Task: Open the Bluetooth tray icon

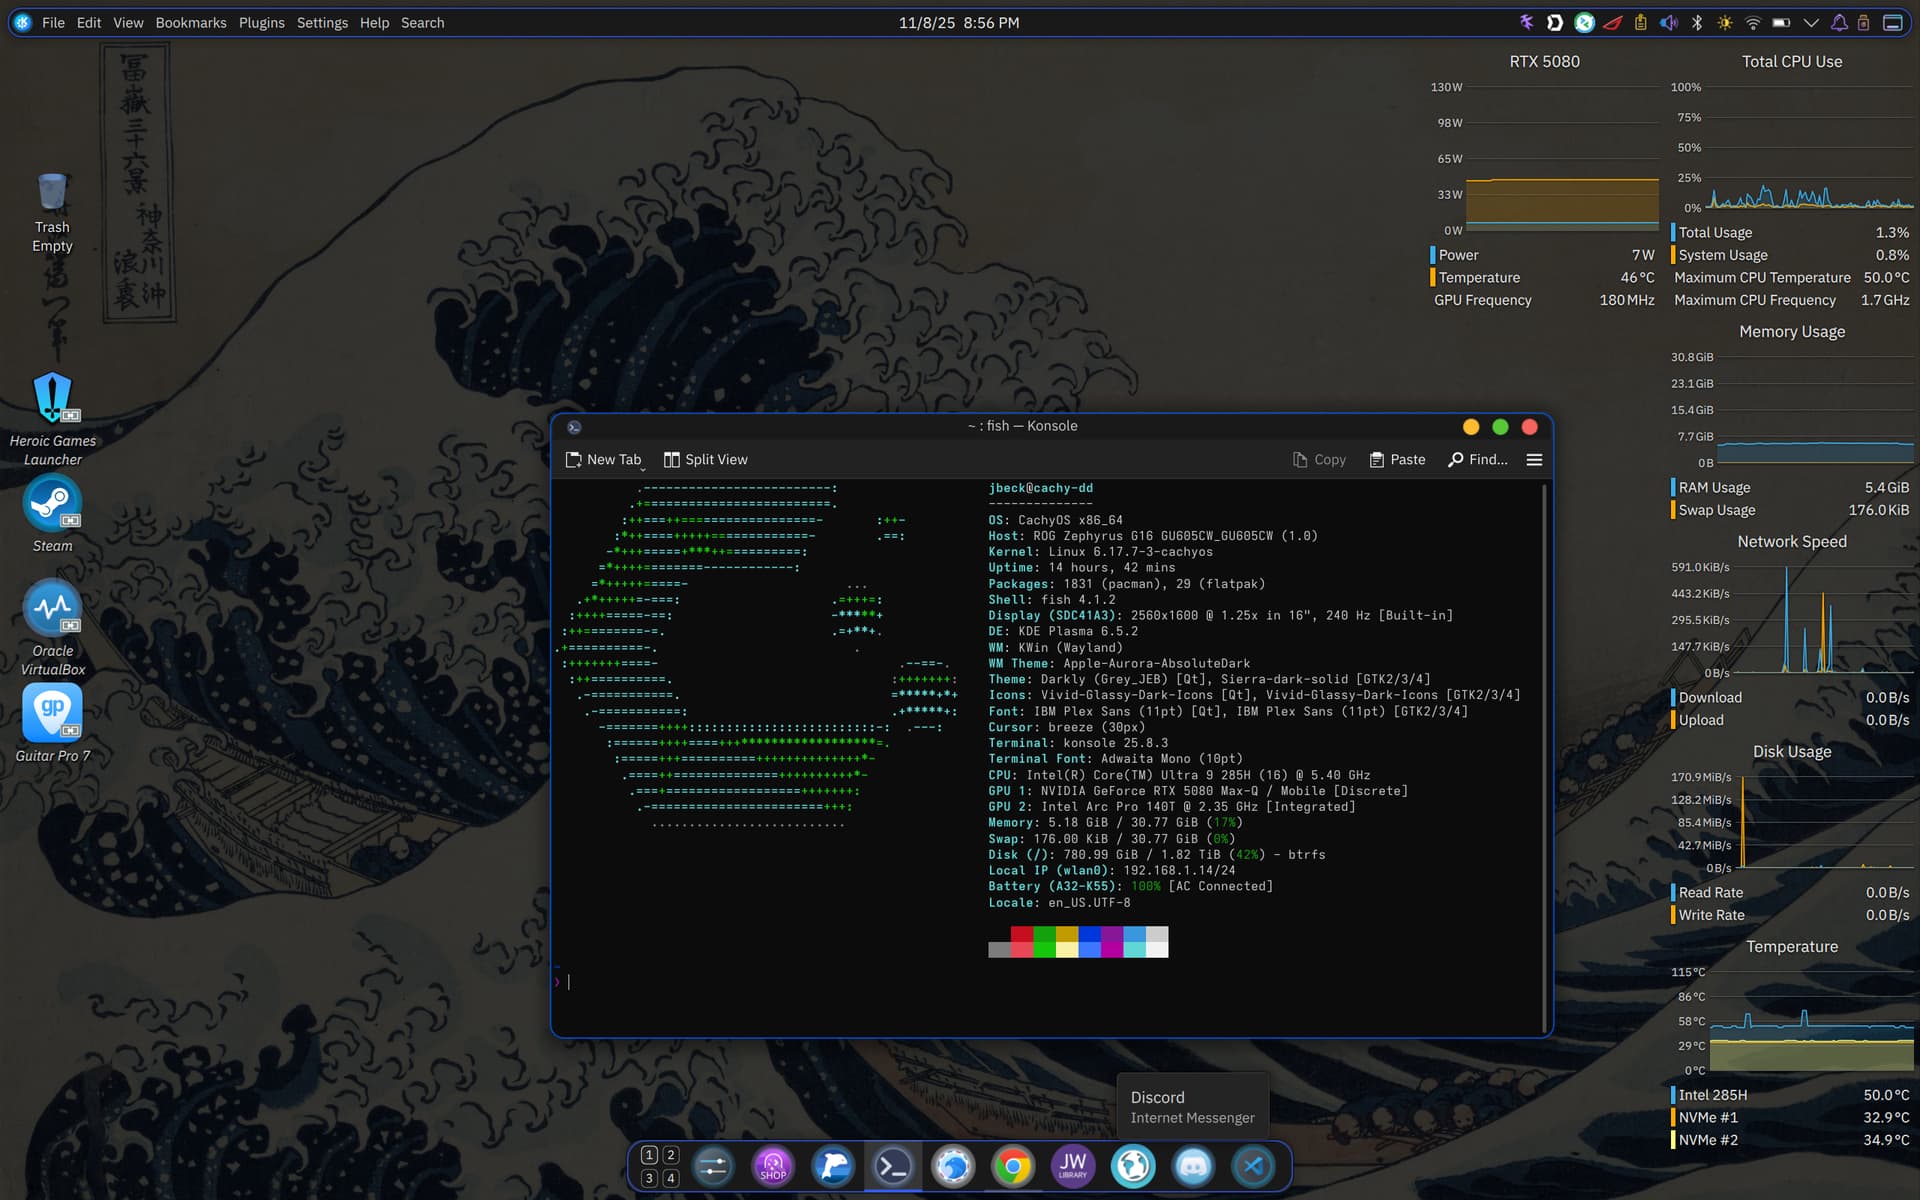Action: [1697, 22]
